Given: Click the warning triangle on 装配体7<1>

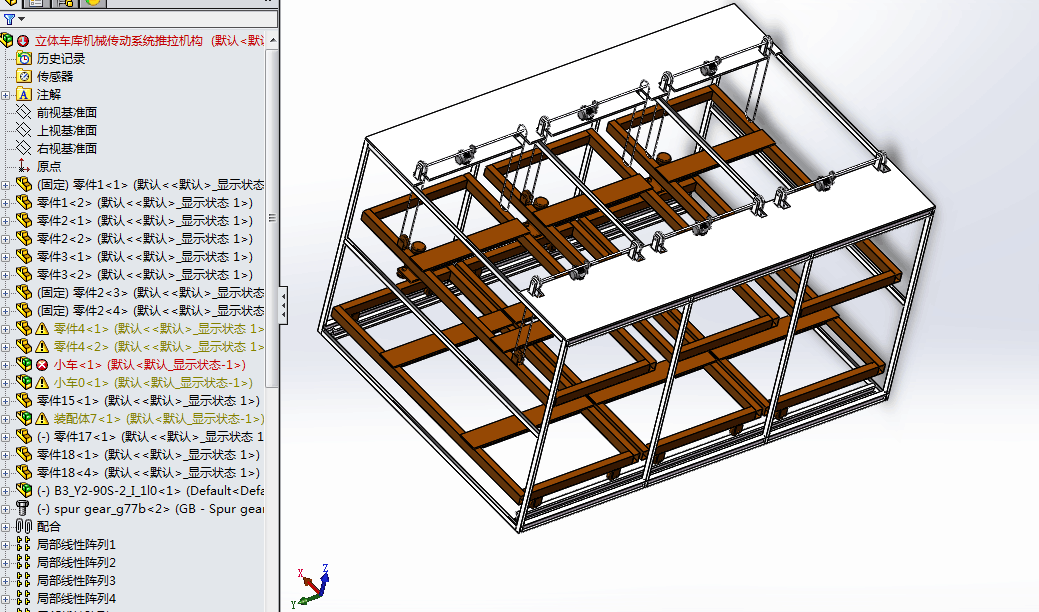Looking at the screenshot, I should (42, 419).
